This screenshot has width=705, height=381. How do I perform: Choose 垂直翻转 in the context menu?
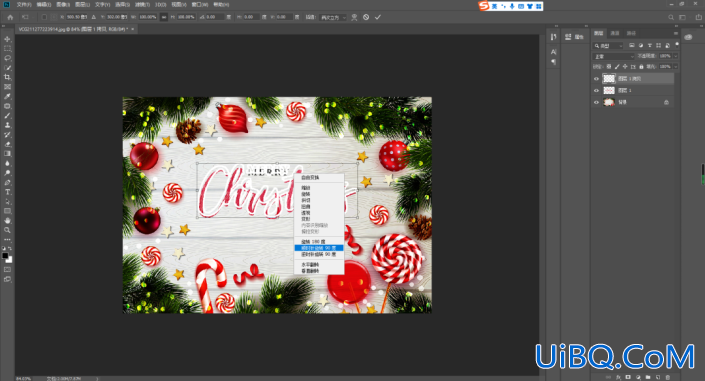[x=310, y=271]
